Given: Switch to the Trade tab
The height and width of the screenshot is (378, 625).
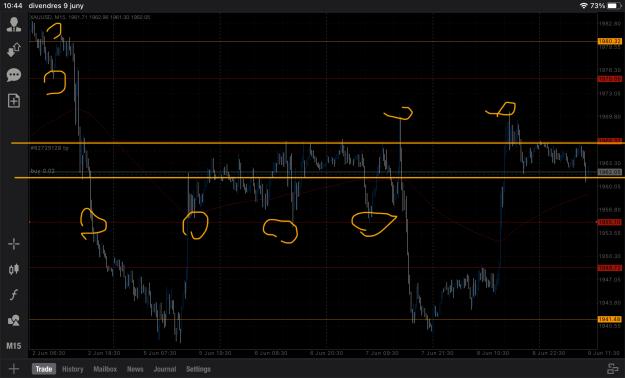Looking at the screenshot, I should (x=44, y=369).
